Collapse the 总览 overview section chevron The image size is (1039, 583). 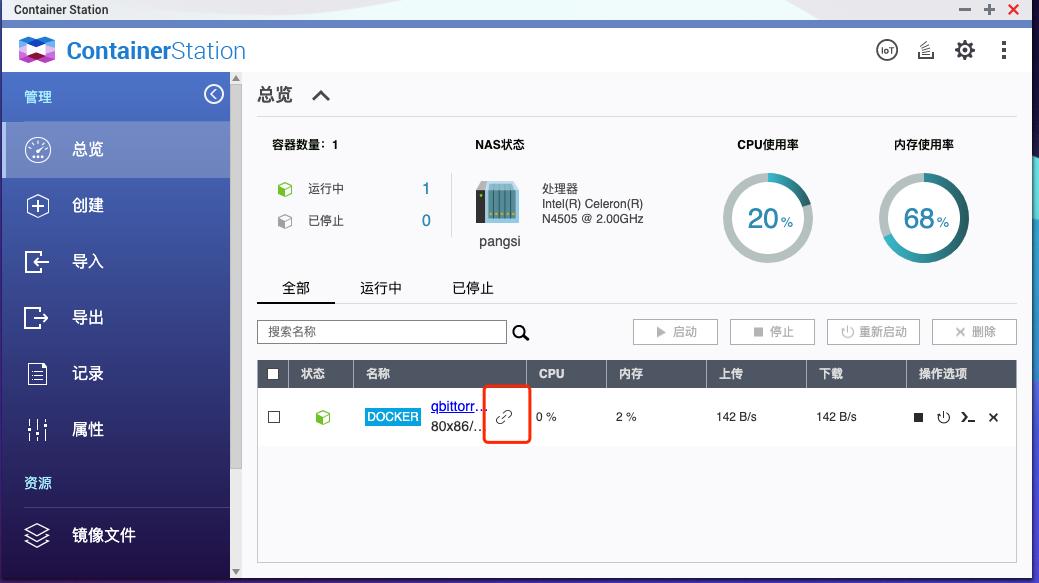coord(322,95)
